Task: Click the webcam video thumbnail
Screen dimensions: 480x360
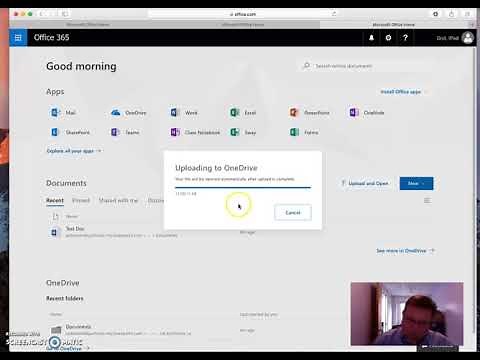Action: 407,314
